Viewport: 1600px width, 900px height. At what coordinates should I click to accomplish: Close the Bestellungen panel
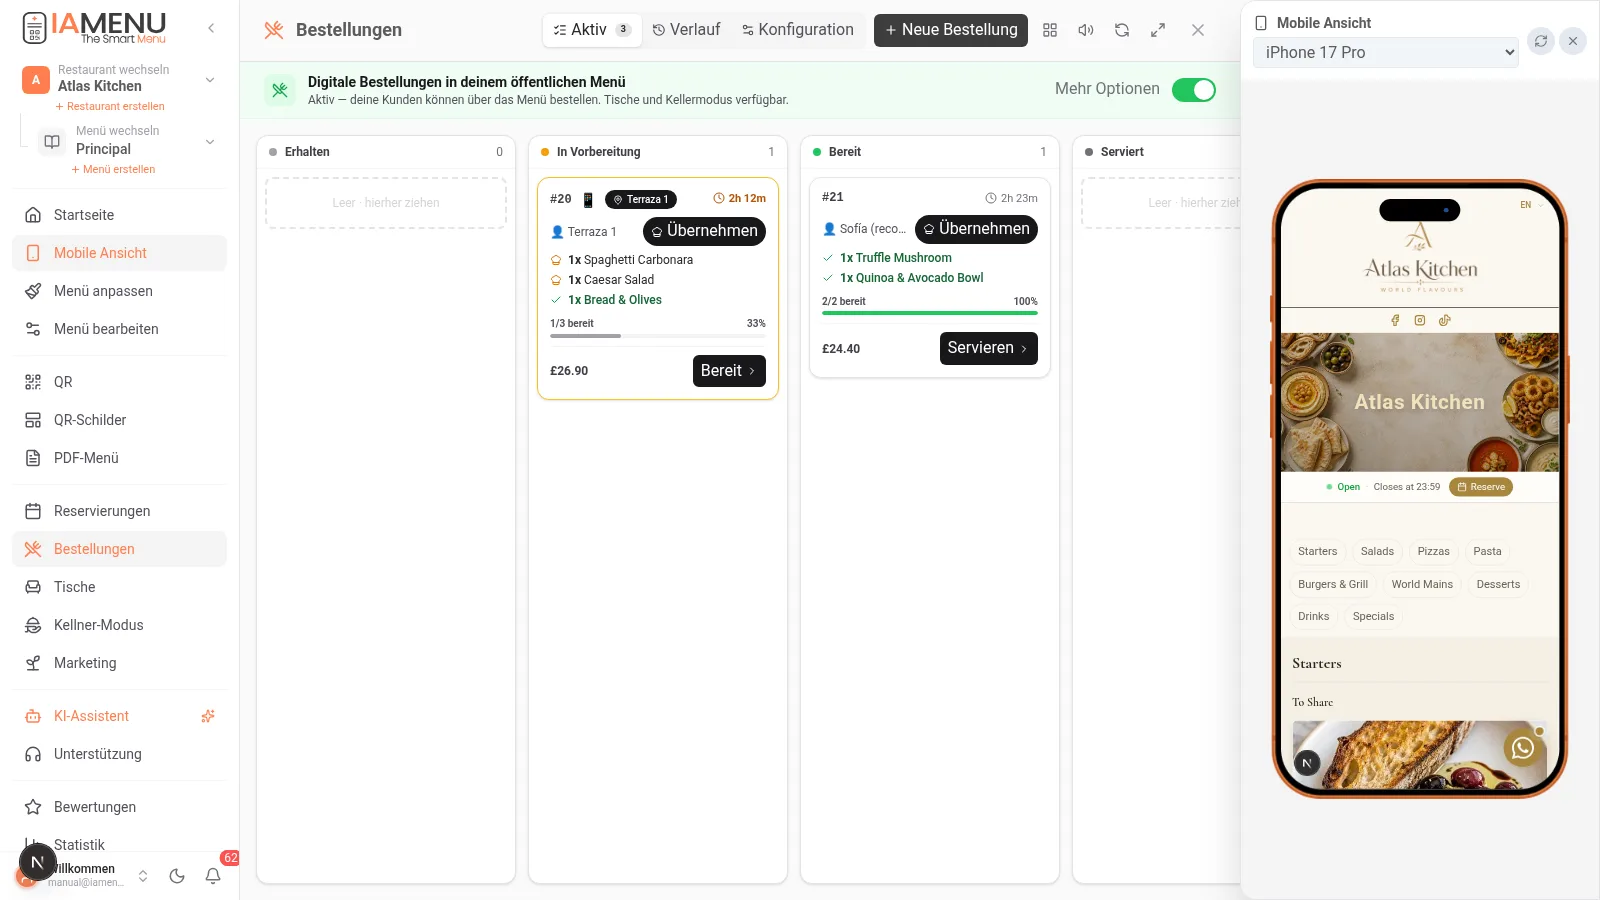point(1198,30)
